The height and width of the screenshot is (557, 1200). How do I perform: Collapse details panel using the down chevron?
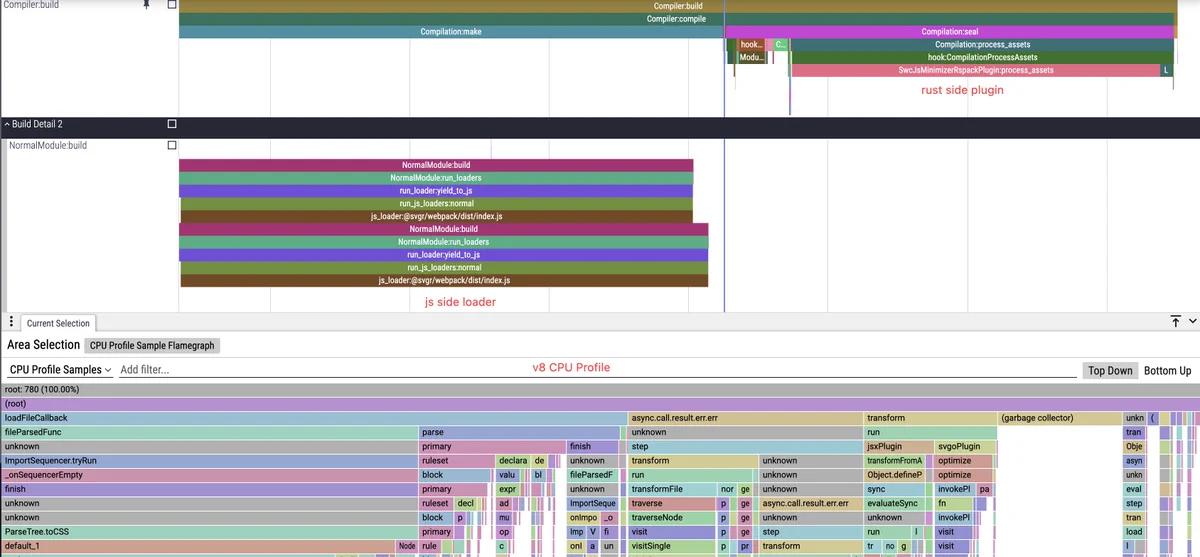[1191, 321]
